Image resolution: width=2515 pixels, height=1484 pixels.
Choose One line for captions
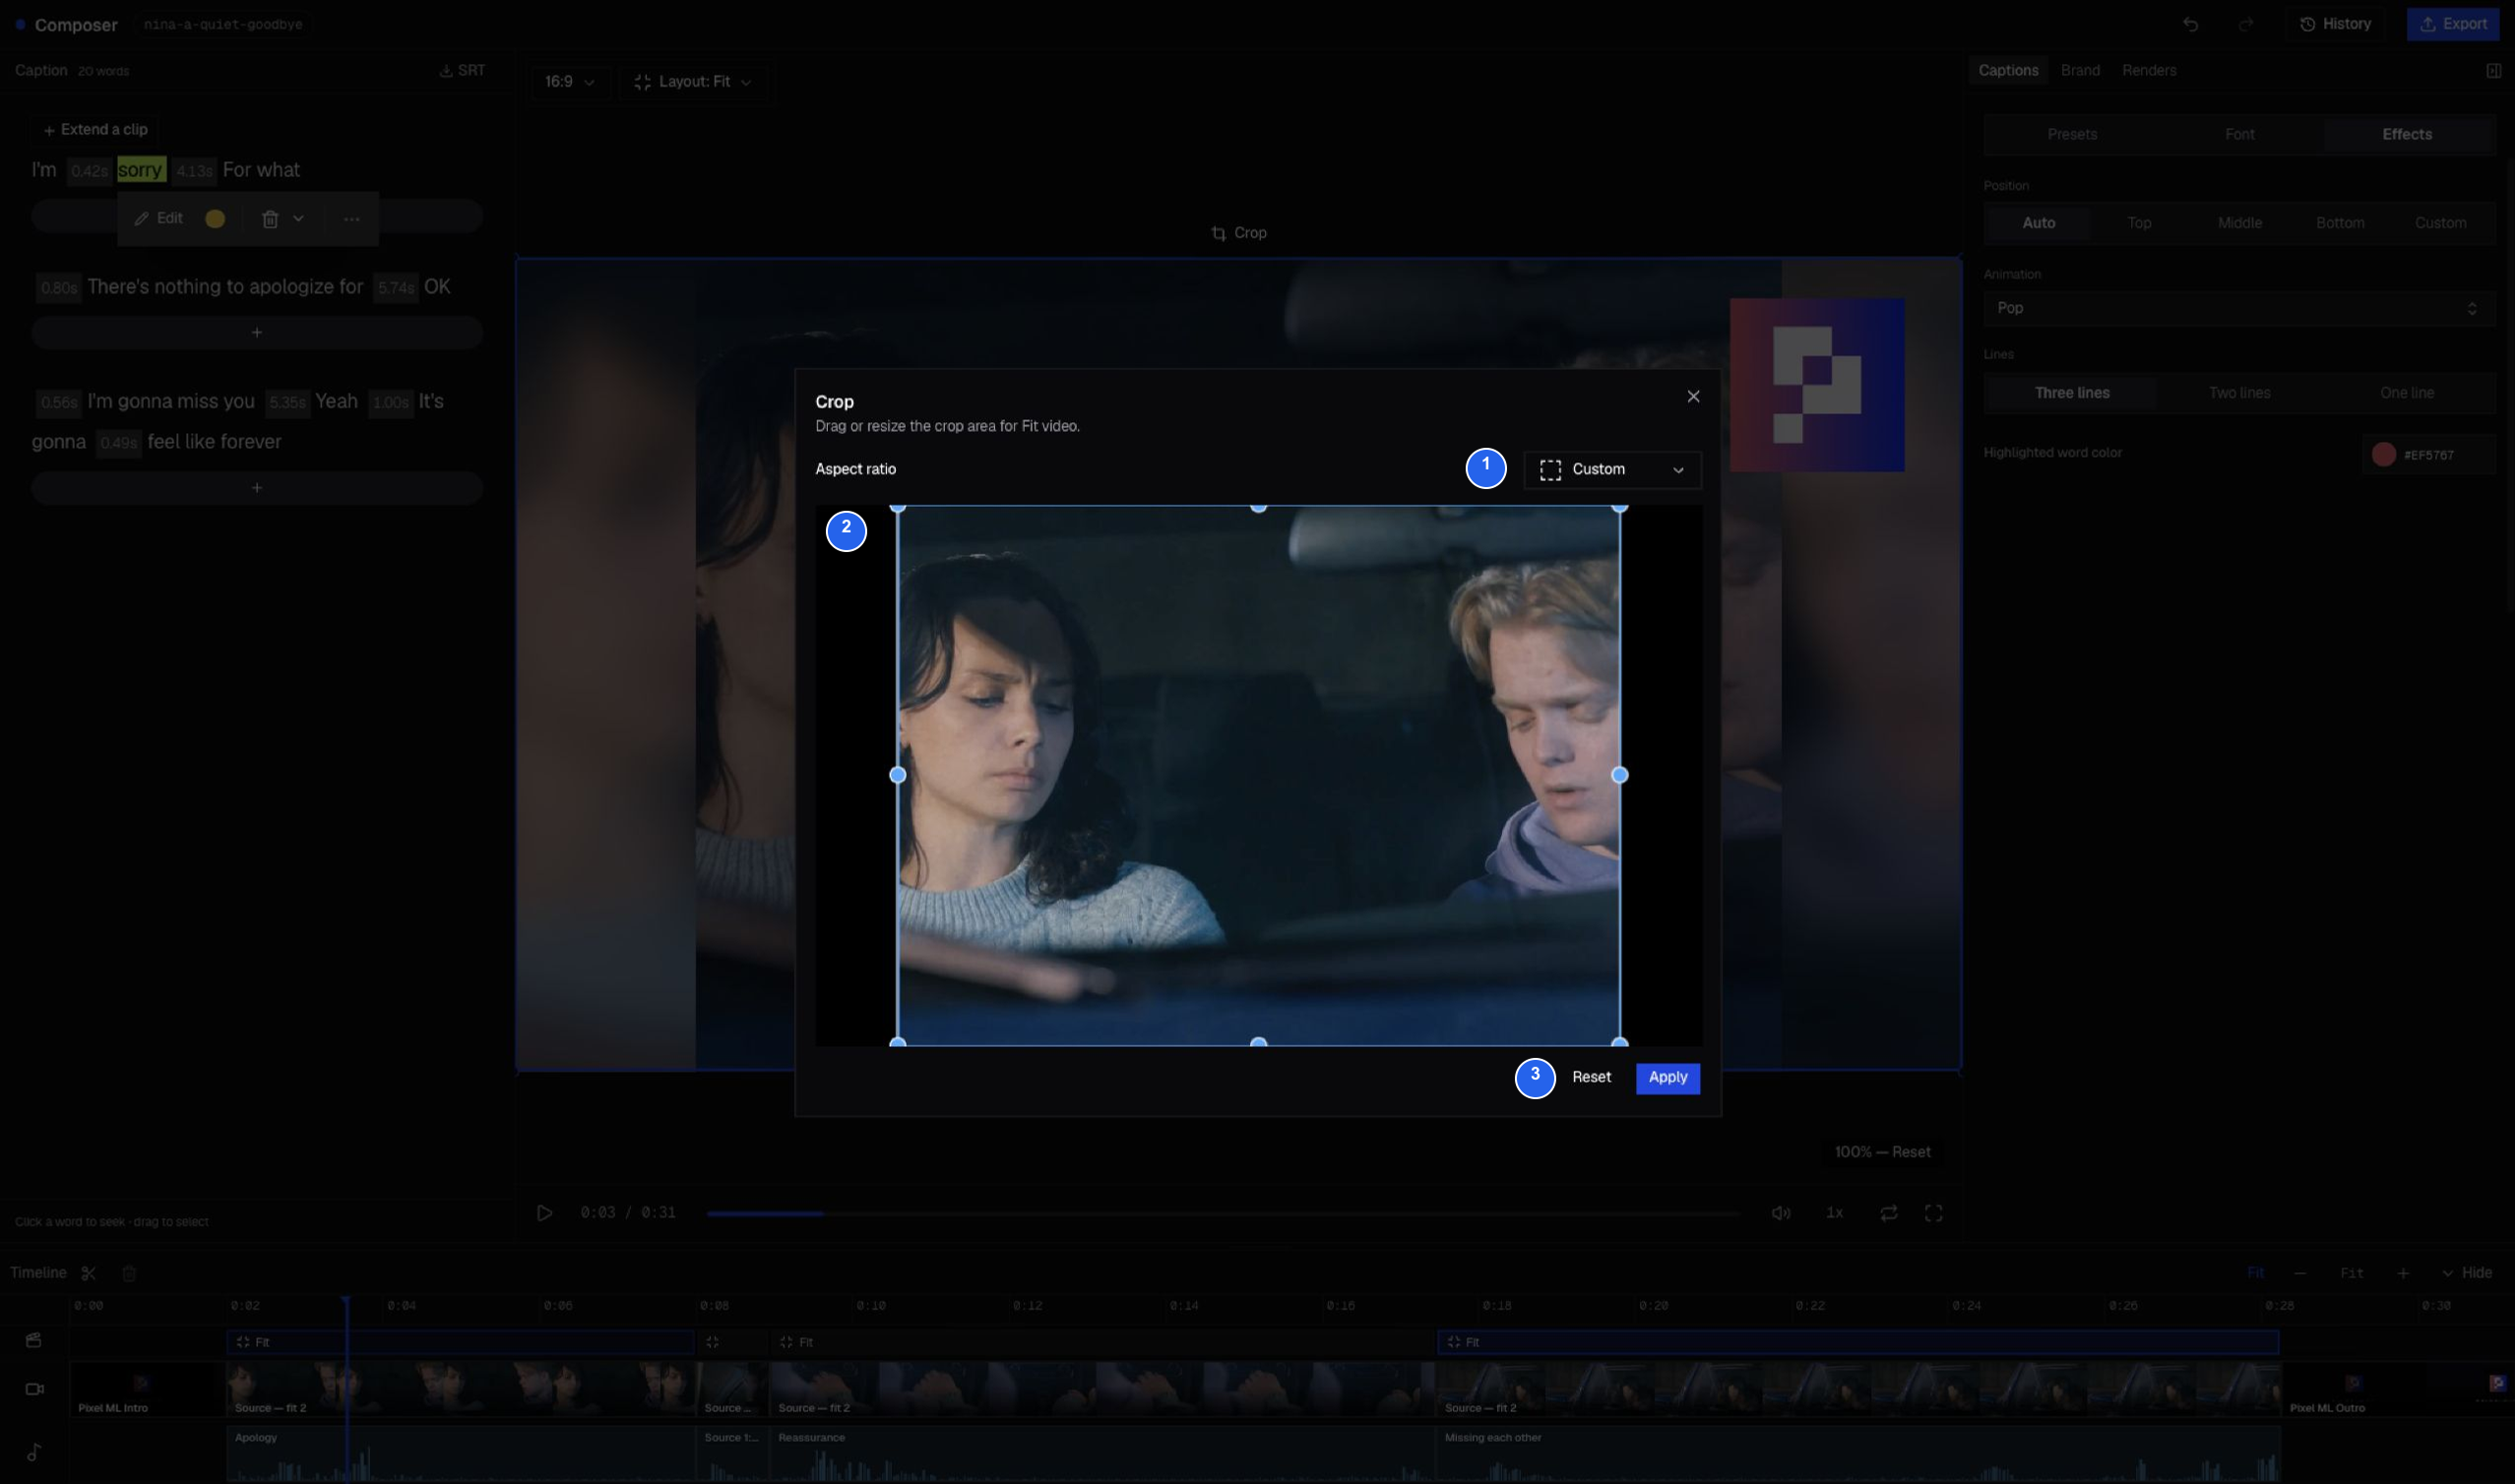[2407, 393]
